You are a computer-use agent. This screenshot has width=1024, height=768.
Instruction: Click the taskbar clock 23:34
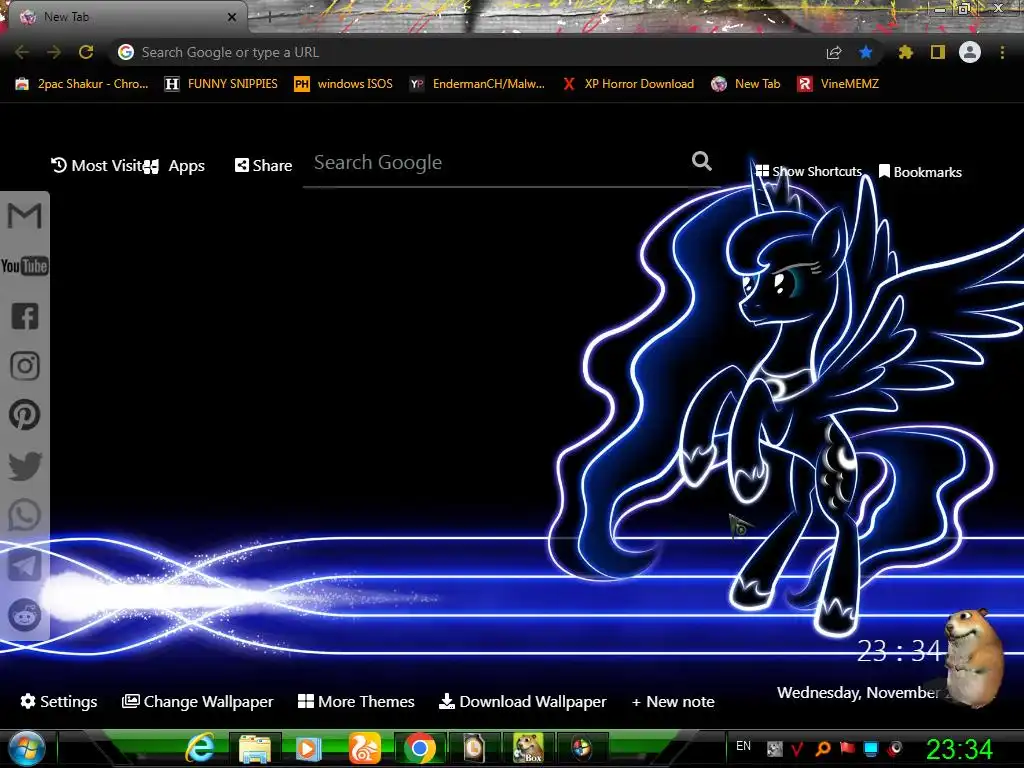click(959, 750)
